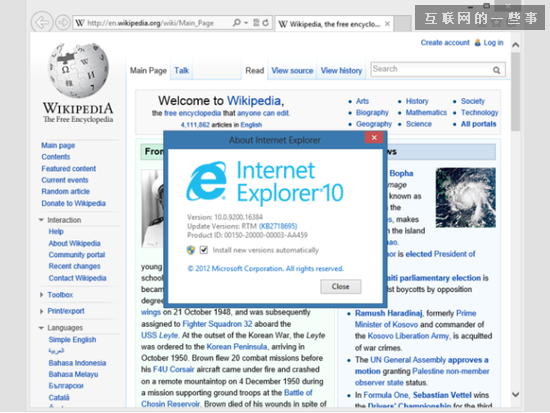Toggle the compatibility view icon

coord(256,23)
